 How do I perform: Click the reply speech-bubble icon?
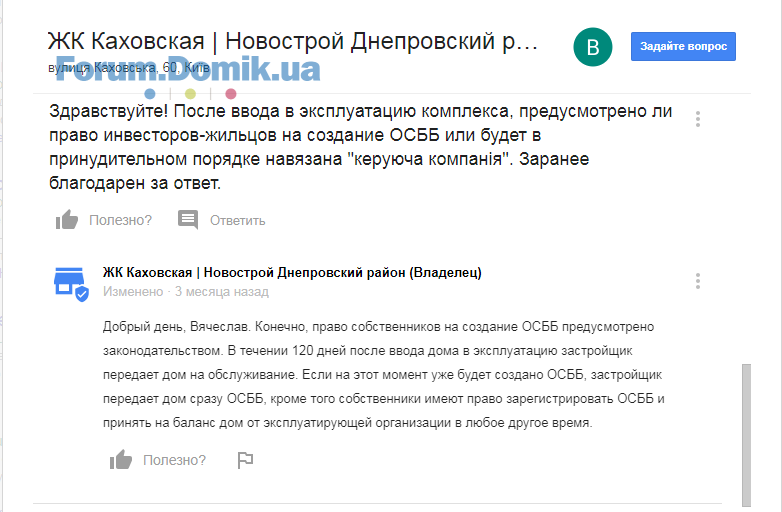tap(188, 219)
